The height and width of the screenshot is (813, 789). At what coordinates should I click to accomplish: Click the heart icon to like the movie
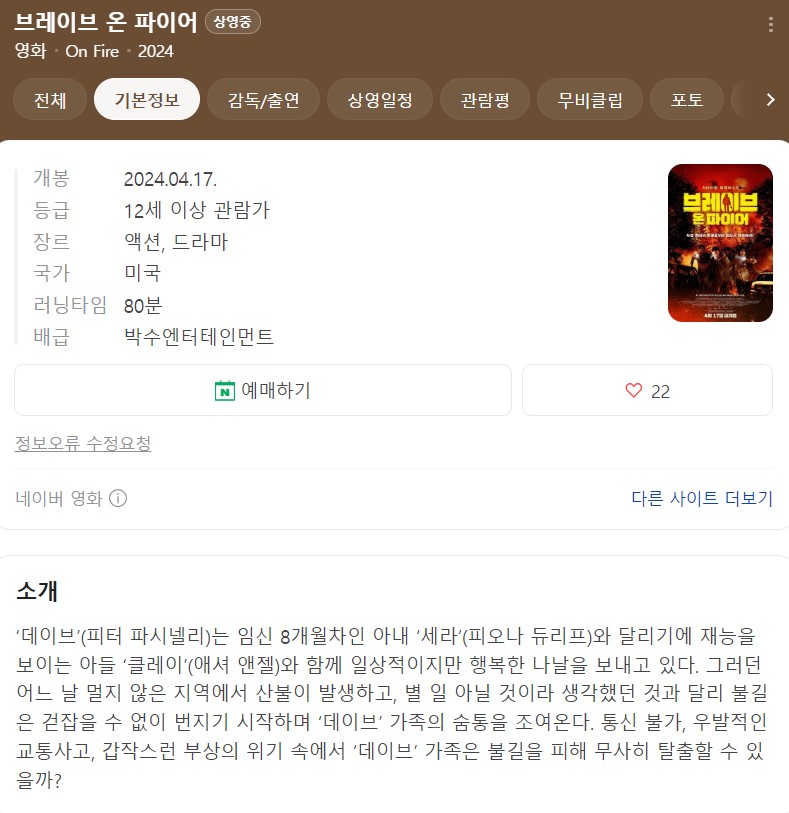point(633,390)
